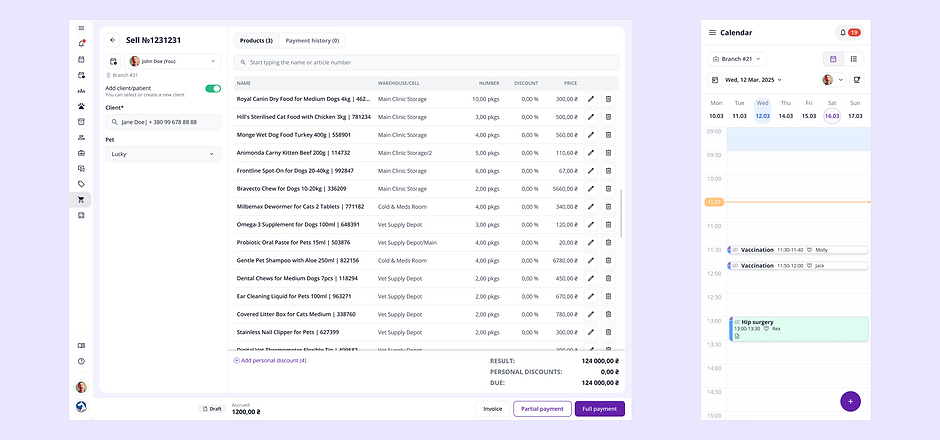Edit Bravecto Chew for Dogs row
Image resolution: width=940 pixels, height=440 pixels.
tap(590, 189)
